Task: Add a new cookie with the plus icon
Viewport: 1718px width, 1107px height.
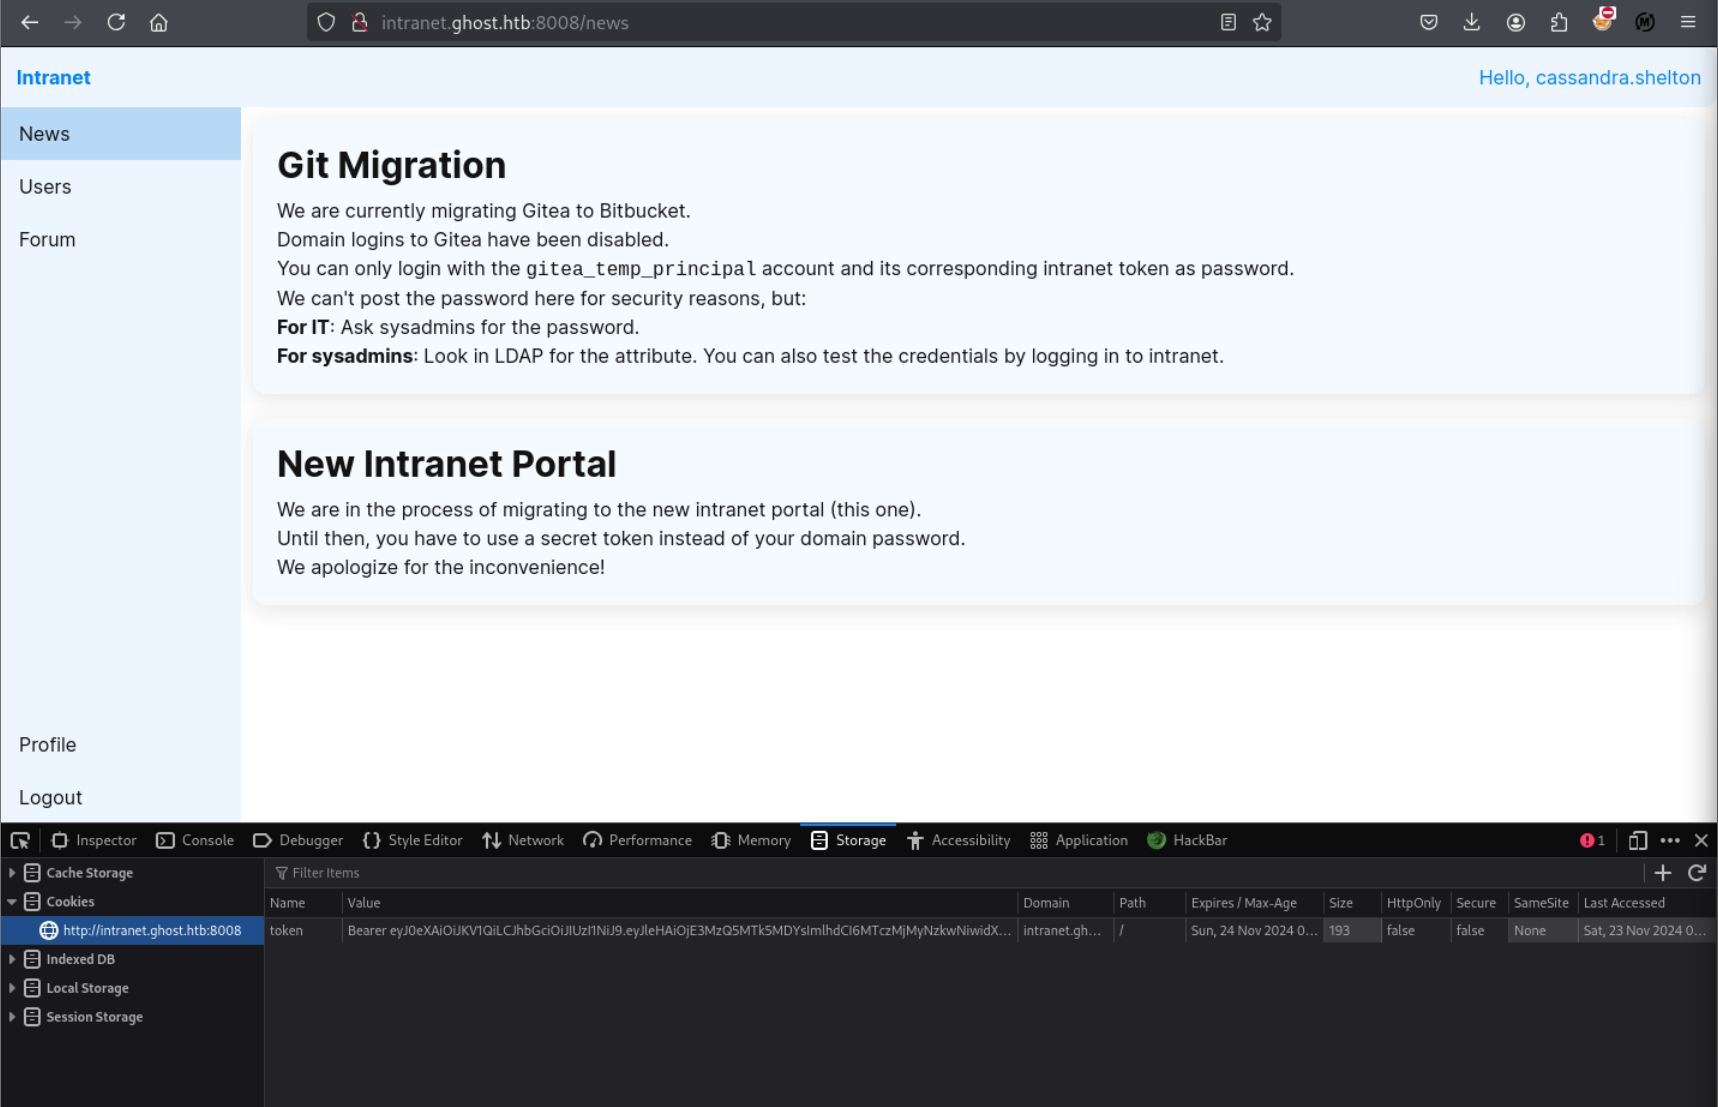Action: [x=1662, y=873]
